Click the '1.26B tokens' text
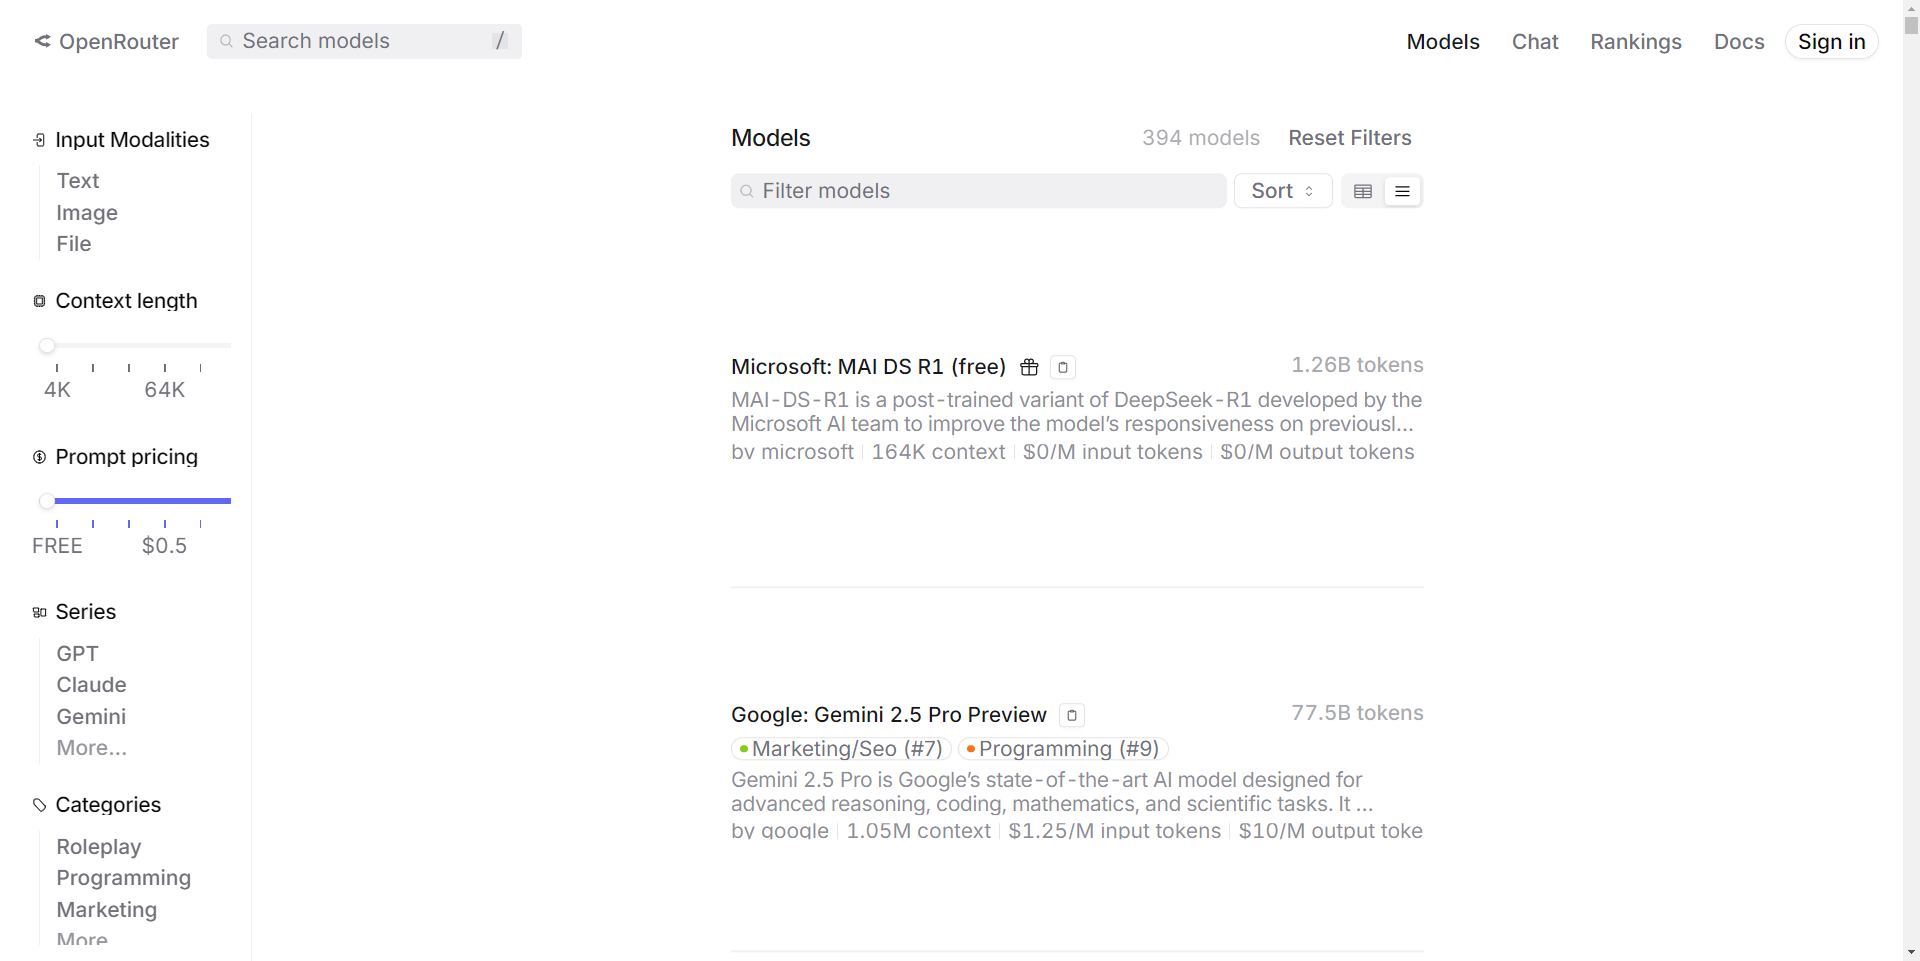This screenshot has width=1920, height=961. [x=1357, y=365]
